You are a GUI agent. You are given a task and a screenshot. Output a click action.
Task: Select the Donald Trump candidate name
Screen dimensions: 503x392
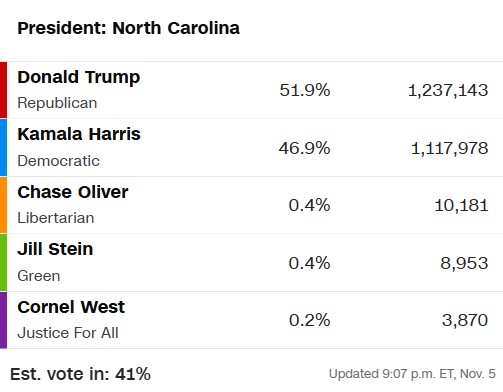click(x=79, y=77)
